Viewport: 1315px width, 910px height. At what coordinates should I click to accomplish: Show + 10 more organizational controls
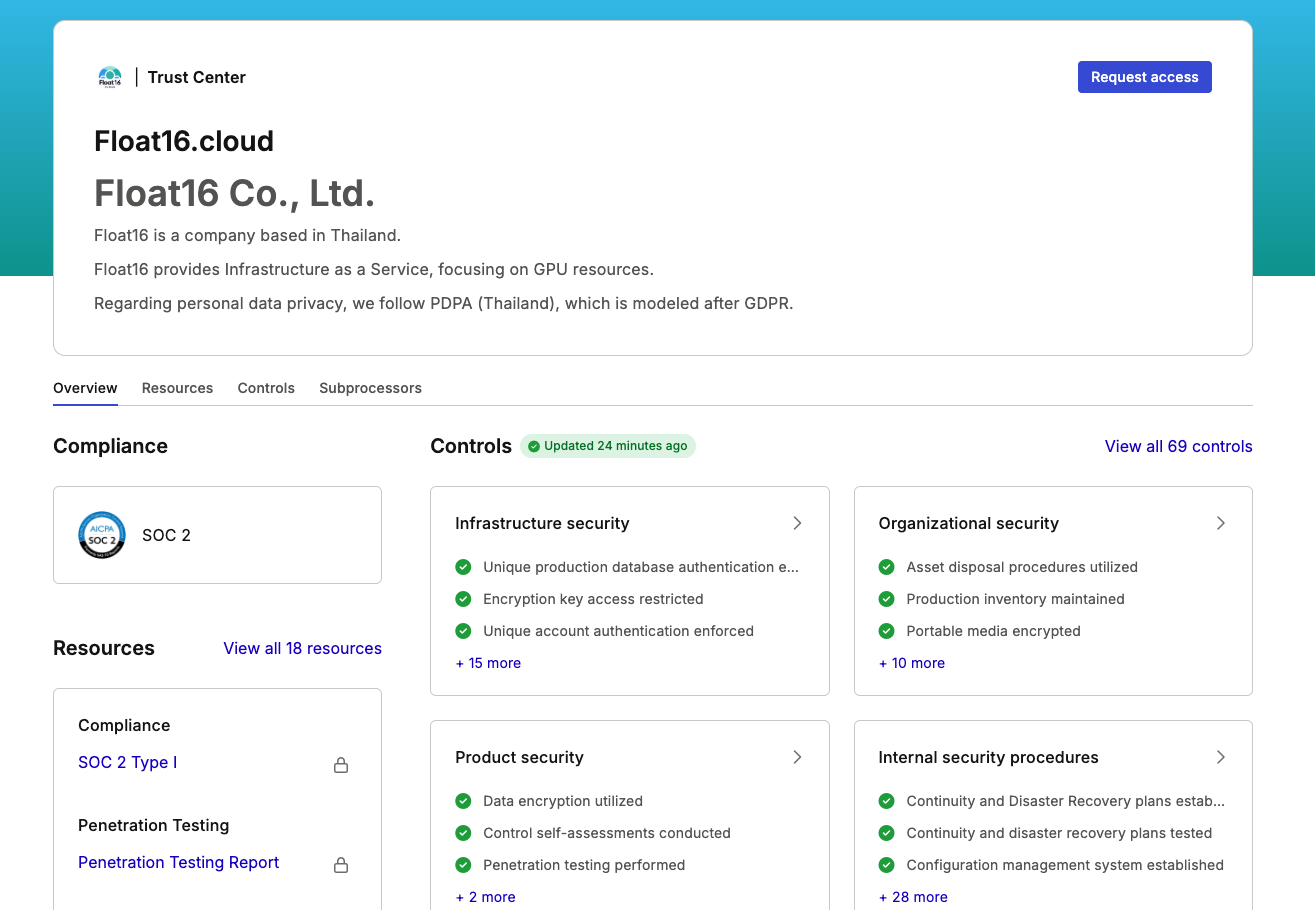pyautogui.click(x=912, y=663)
